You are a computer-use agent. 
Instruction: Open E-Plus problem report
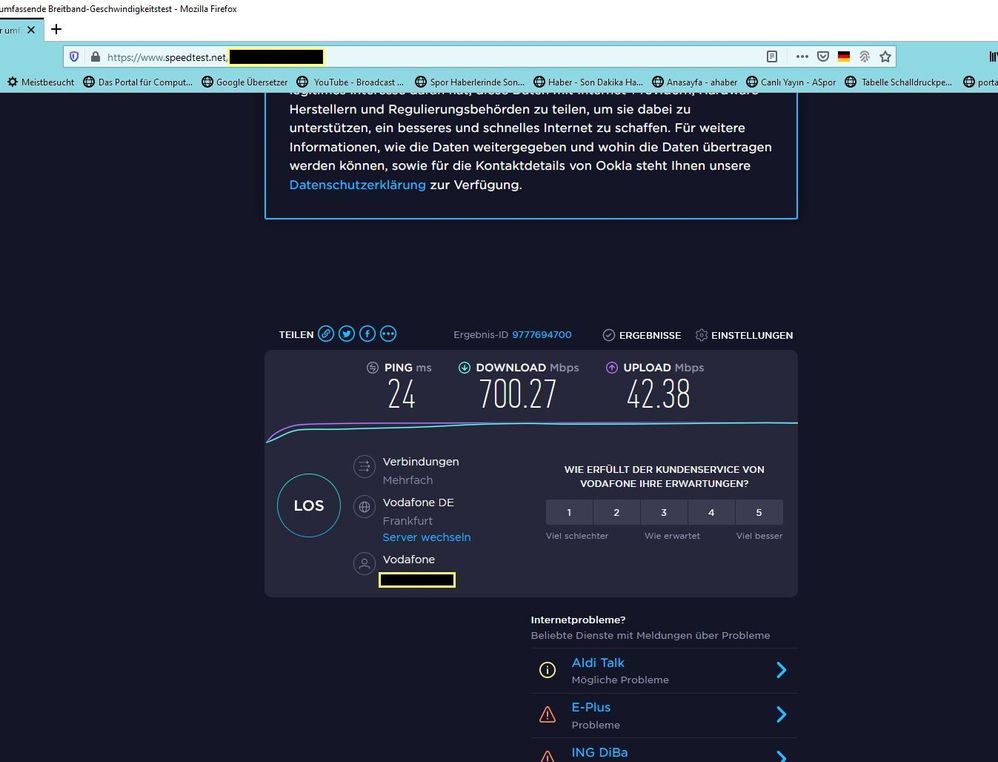tap(591, 708)
